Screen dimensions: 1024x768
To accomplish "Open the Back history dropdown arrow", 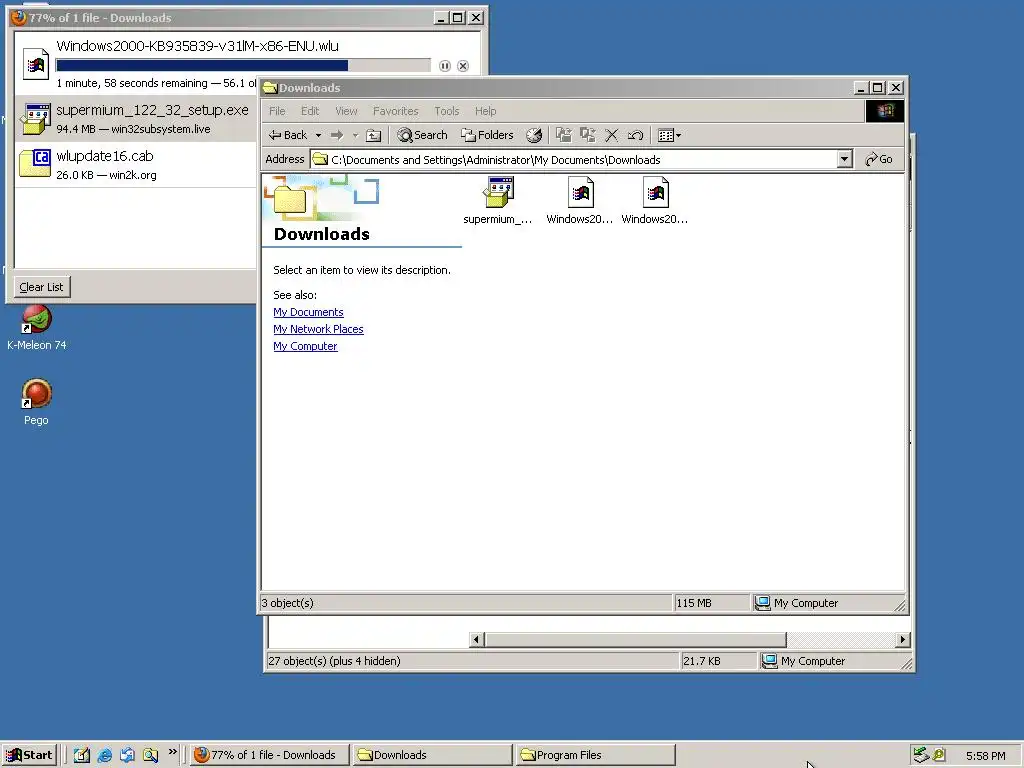I will [318, 135].
